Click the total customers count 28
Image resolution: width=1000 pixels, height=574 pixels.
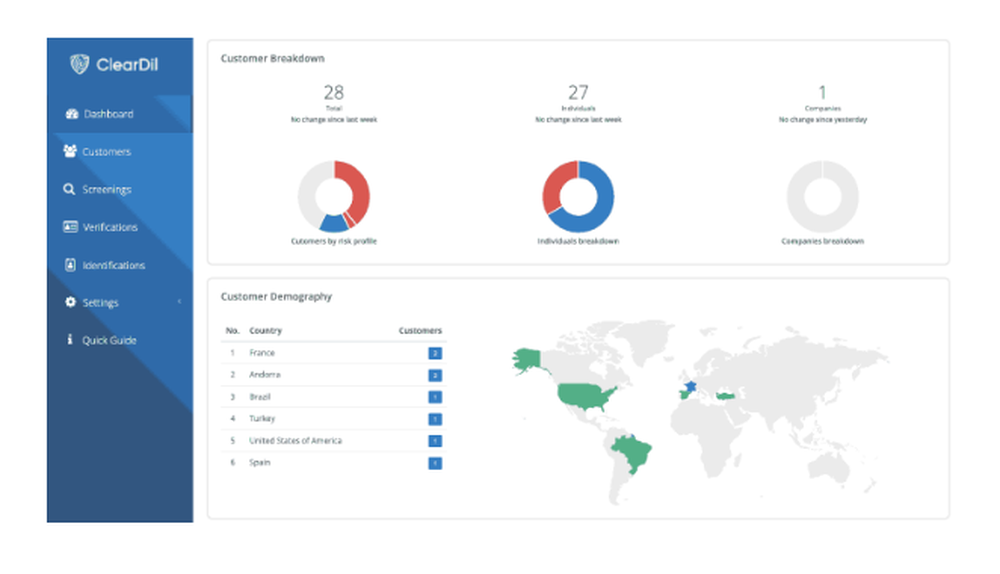tap(334, 92)
